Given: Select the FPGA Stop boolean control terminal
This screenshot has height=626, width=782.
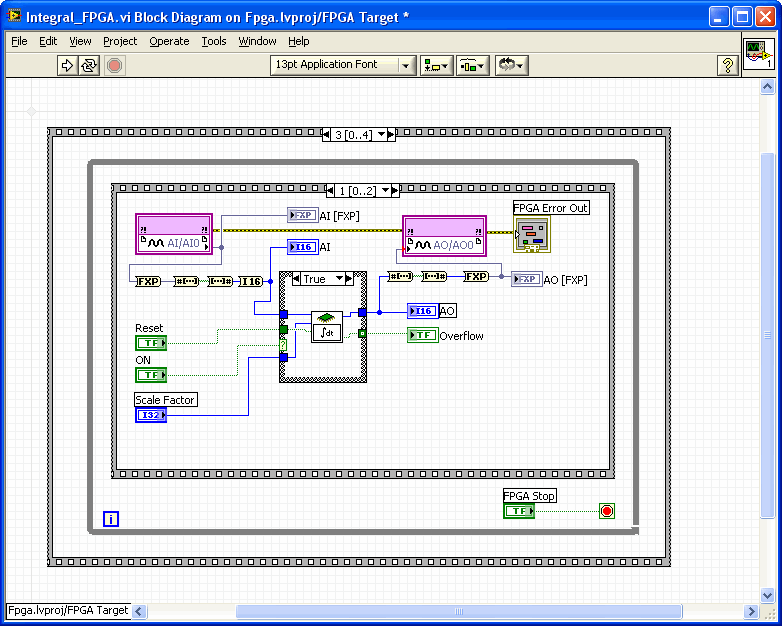Looking at the screenshot, I should pyautogui.click(x=519, y=511).
